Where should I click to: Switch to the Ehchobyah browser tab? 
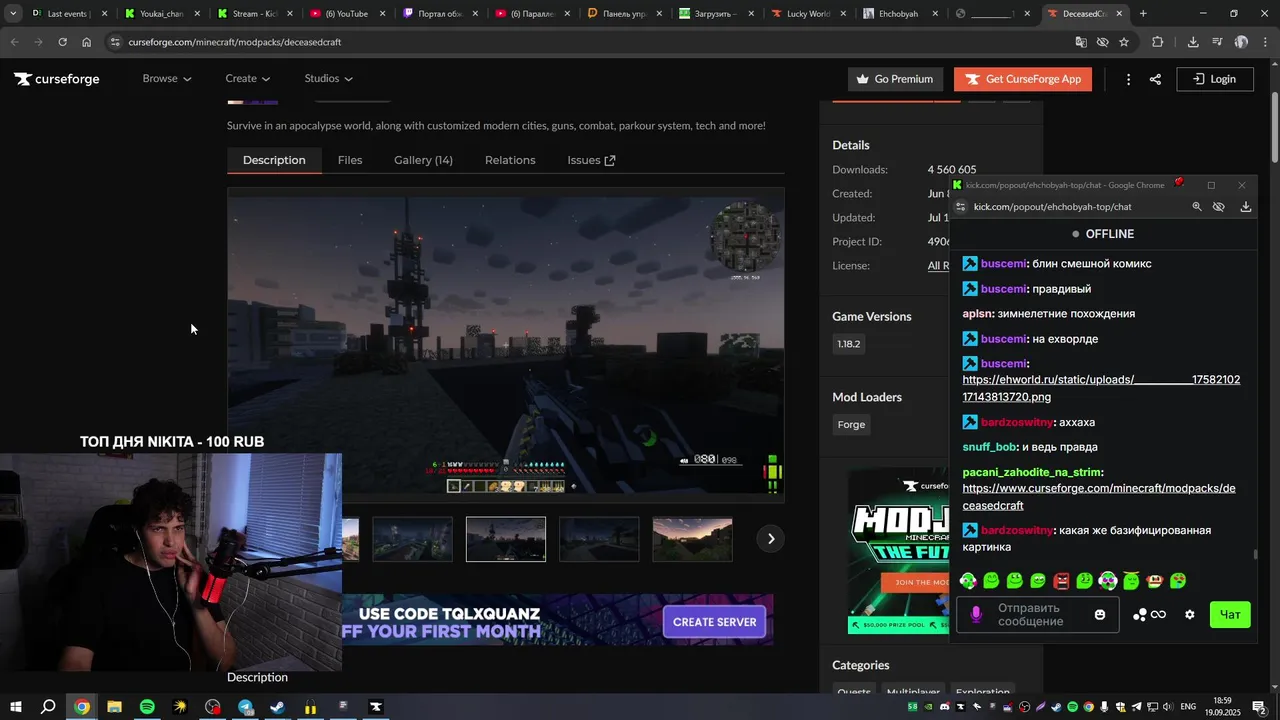(898, 14)
